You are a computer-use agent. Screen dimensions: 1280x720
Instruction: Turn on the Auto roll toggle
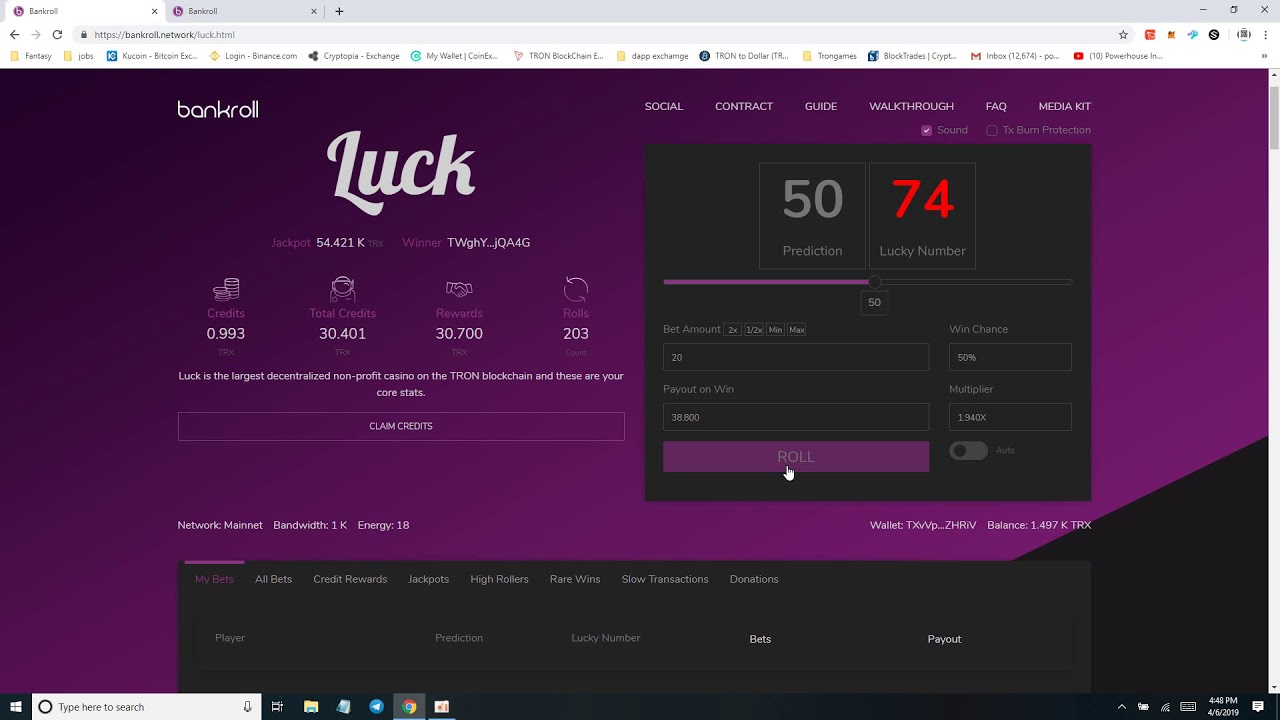(x=968, y=450)
